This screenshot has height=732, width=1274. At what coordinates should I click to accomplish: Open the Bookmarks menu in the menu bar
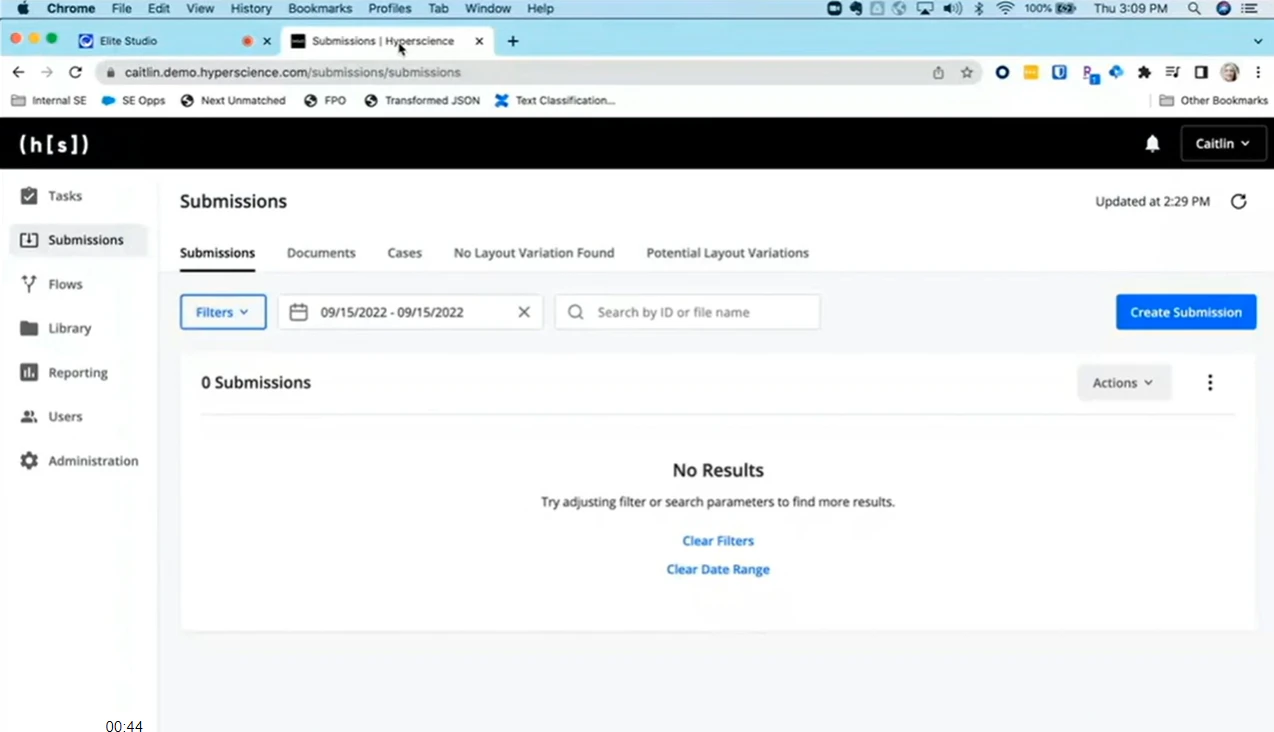[319, 8]
